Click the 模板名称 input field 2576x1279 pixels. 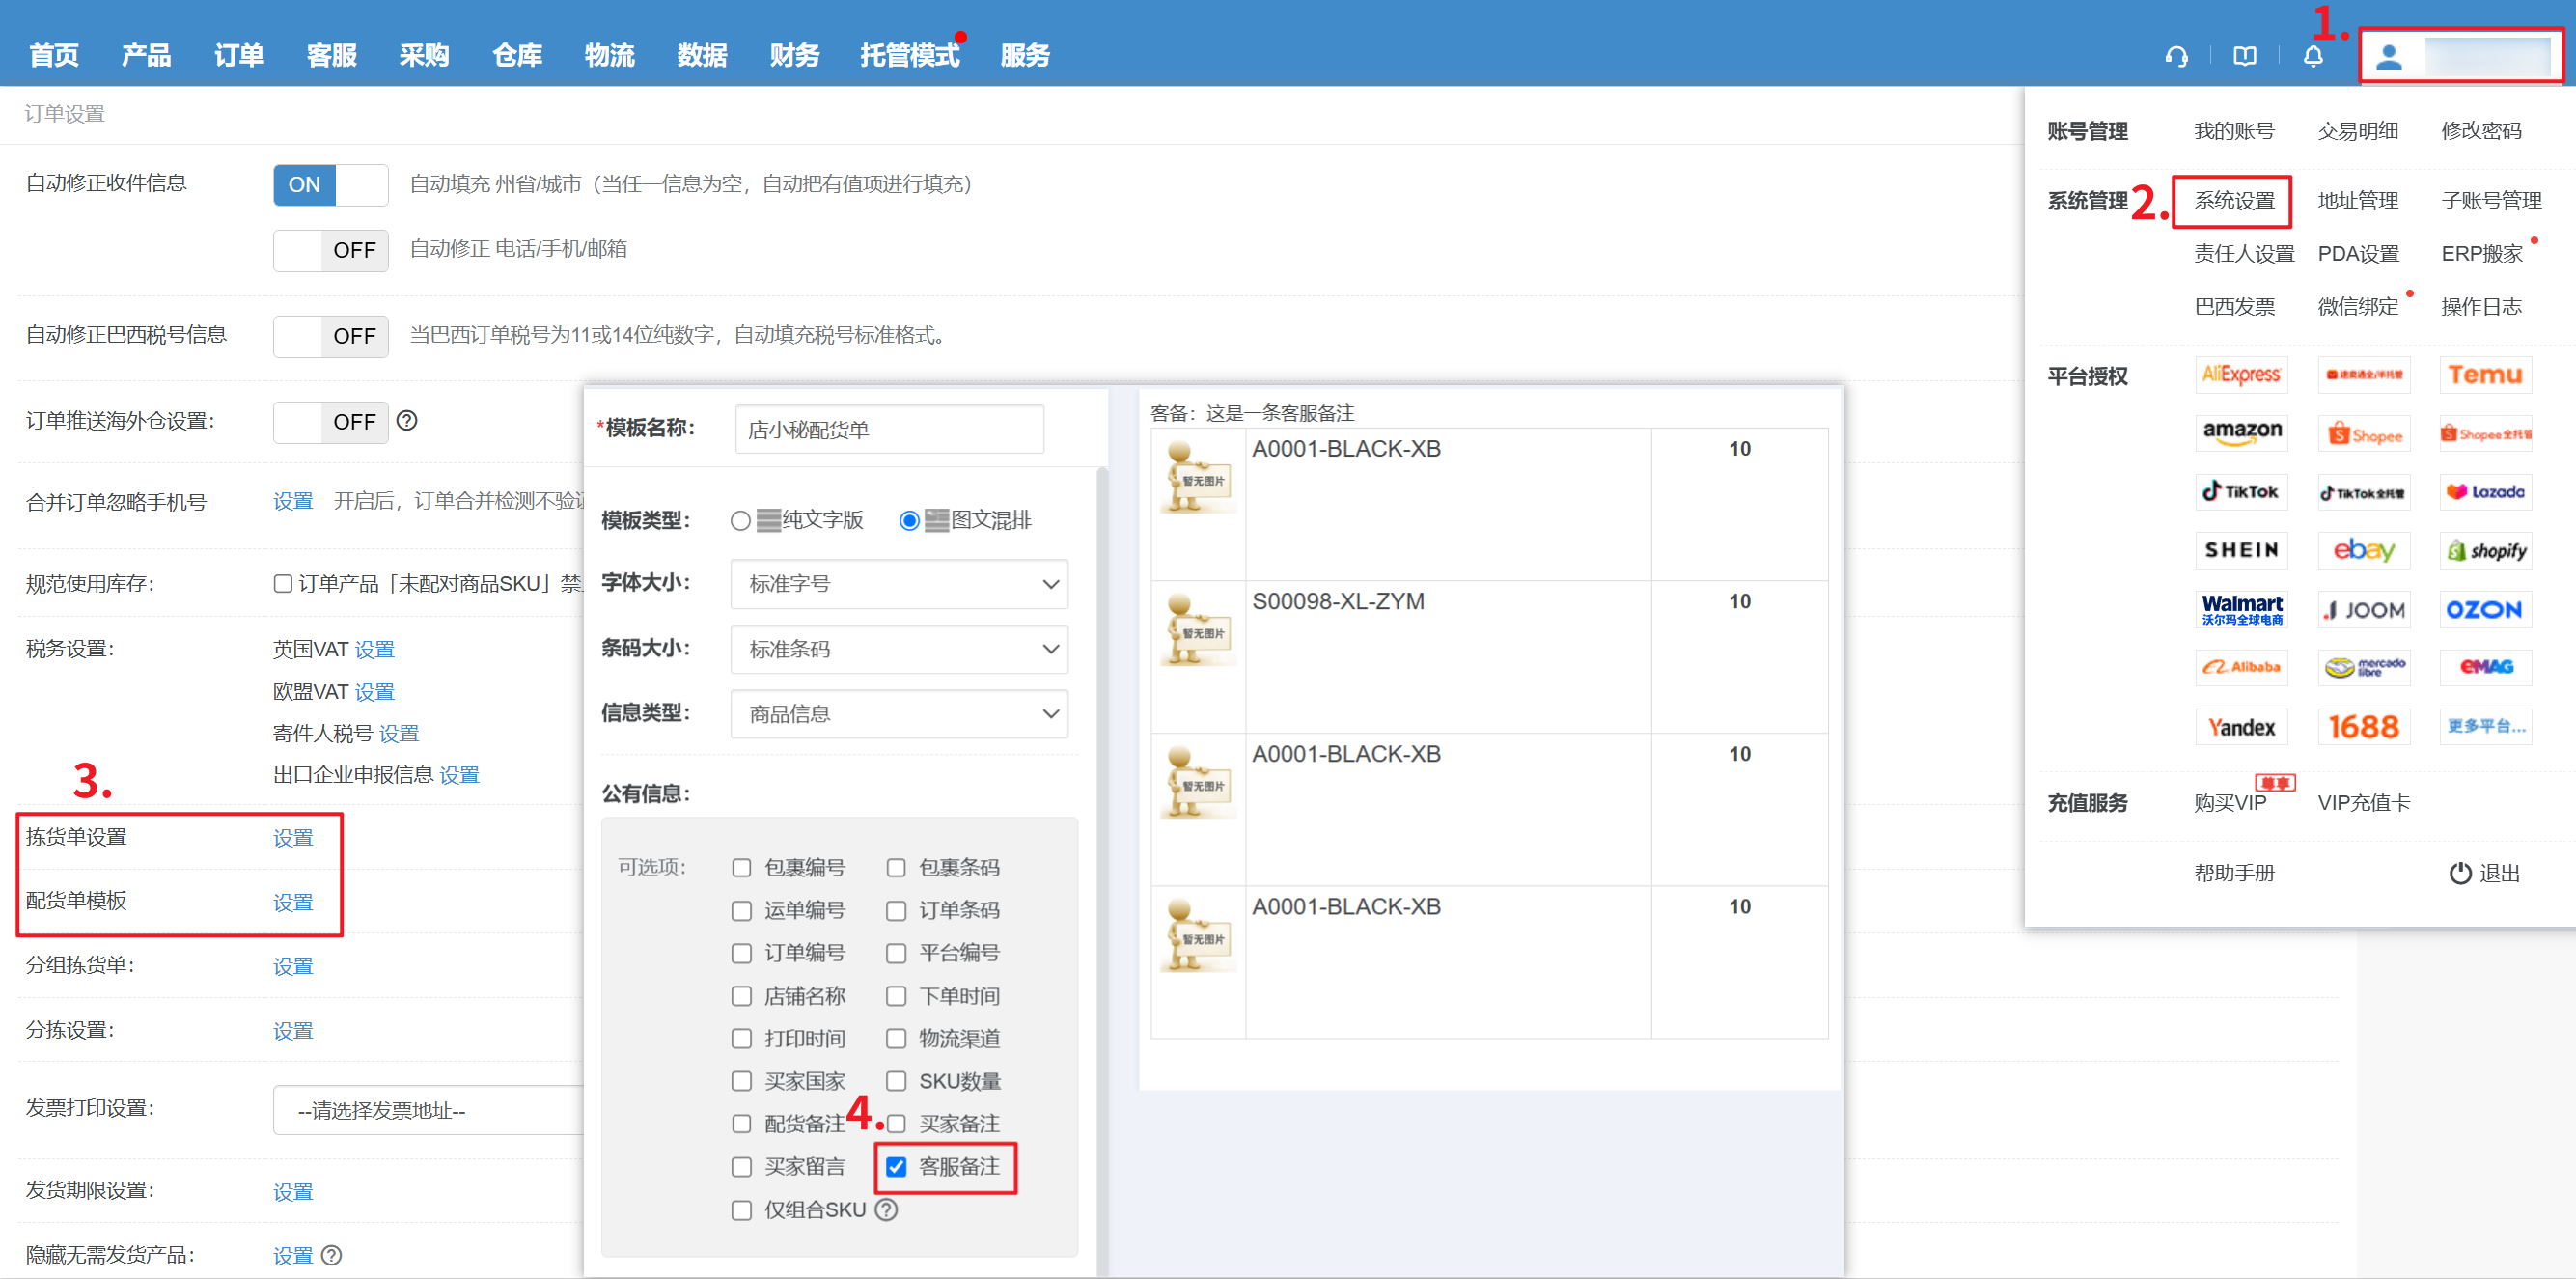888,430
